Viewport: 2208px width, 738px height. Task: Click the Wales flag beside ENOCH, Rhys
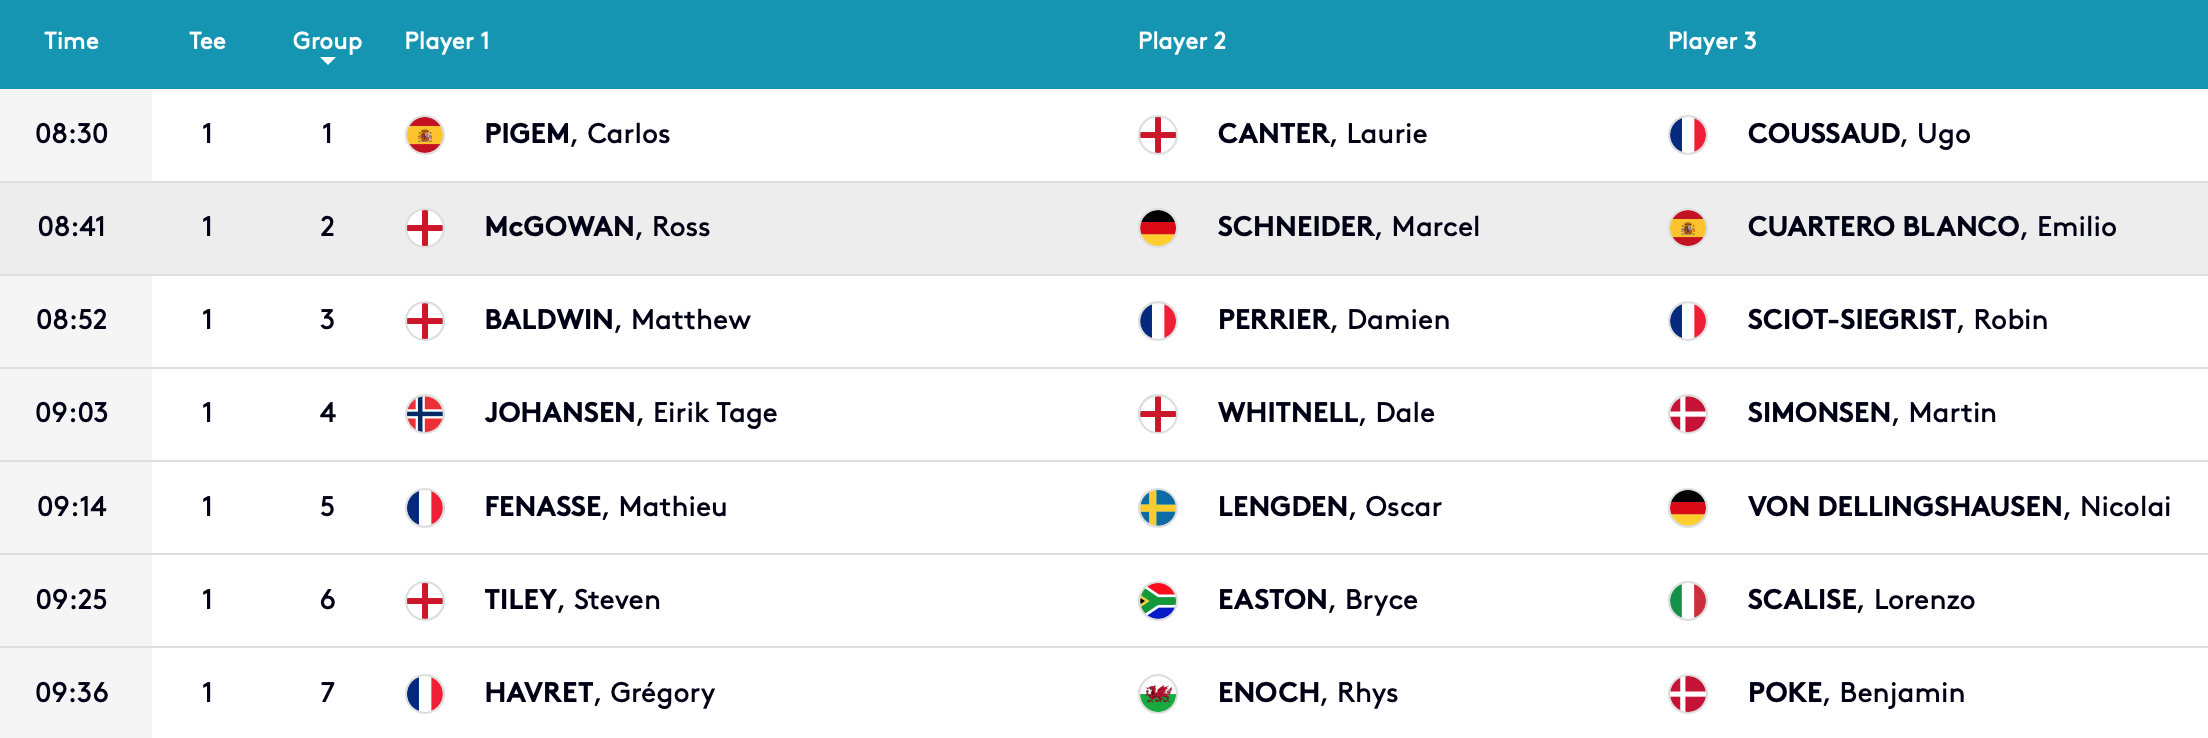[1158, 694]
